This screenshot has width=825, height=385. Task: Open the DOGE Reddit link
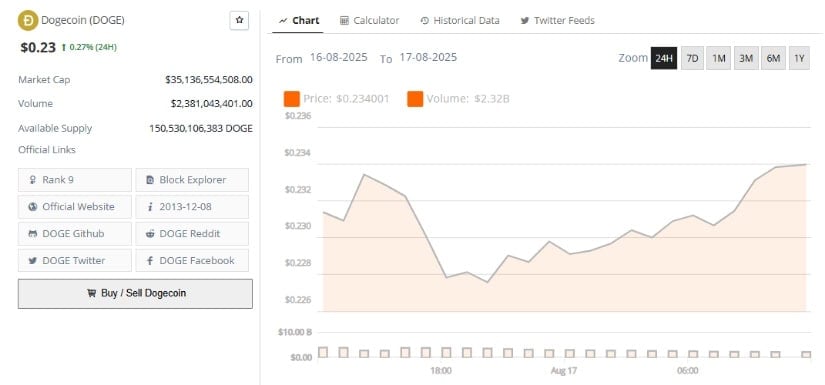point(192,234)
